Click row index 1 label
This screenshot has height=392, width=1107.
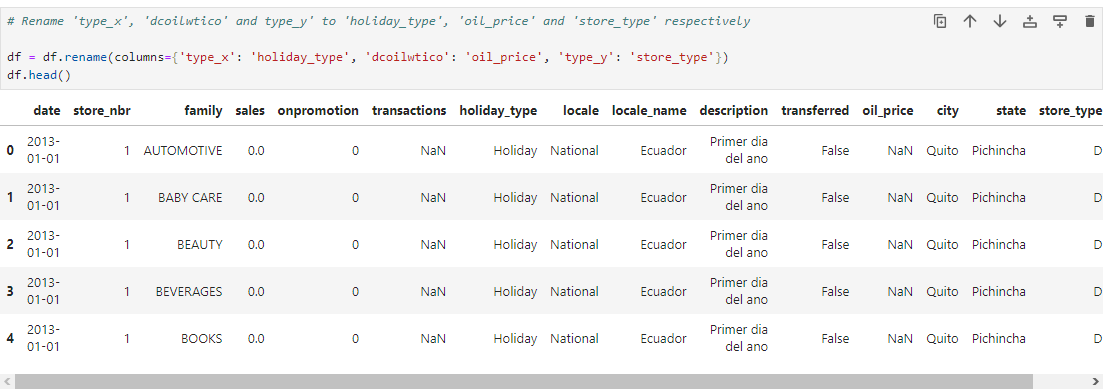(10, 198)
